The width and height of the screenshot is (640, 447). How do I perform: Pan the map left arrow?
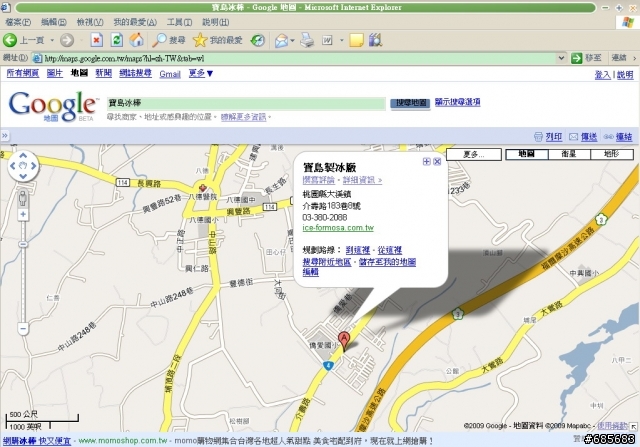point(13,166)
